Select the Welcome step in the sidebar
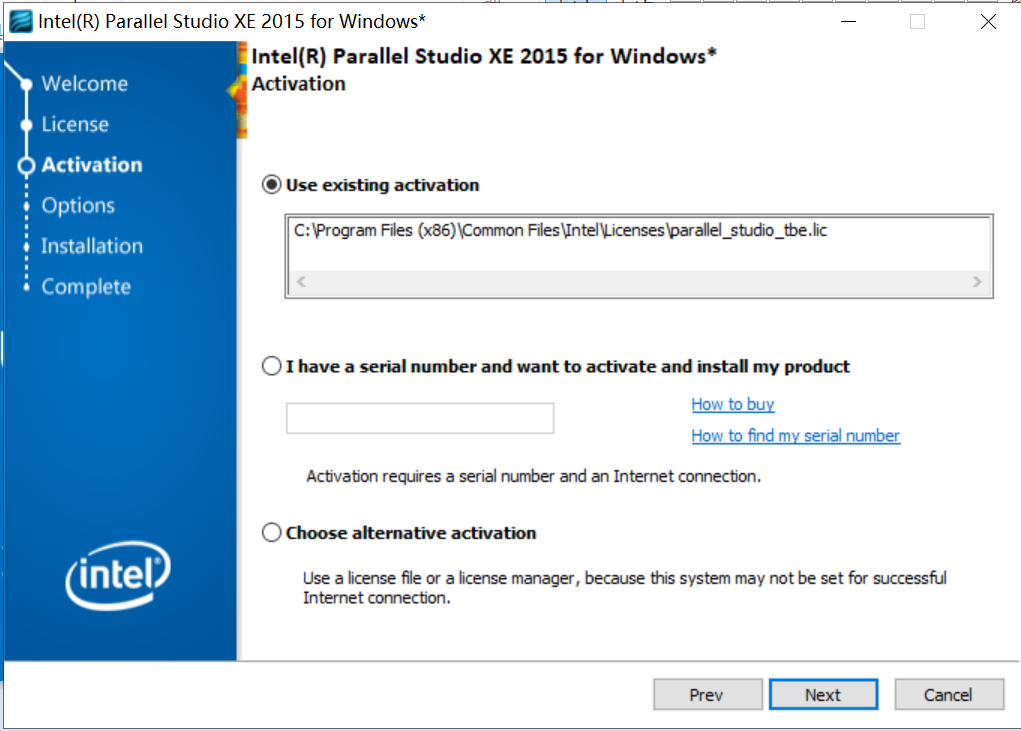Screen dimensions: 1021x731 tap(84, 83)
